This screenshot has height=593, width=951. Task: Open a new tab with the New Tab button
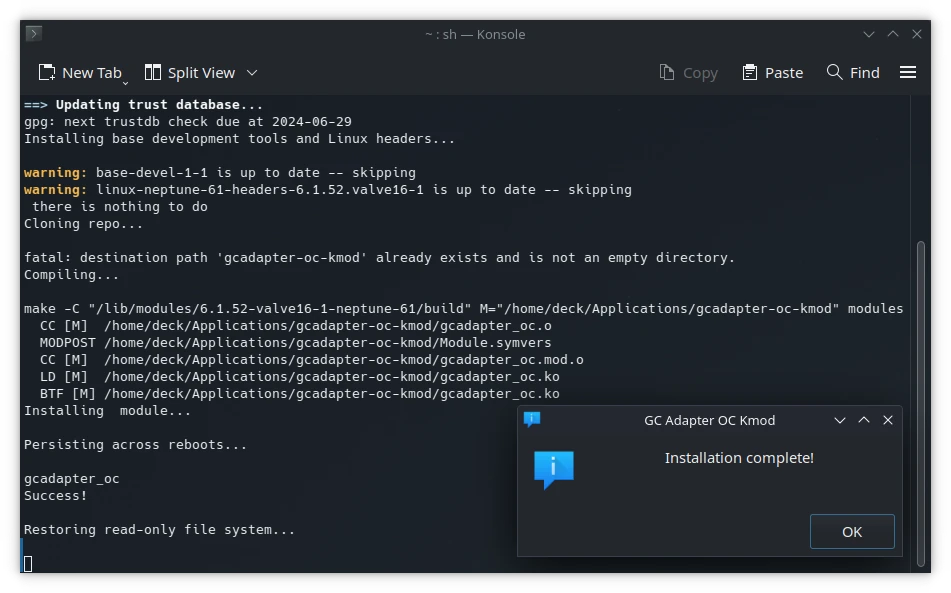79,73
